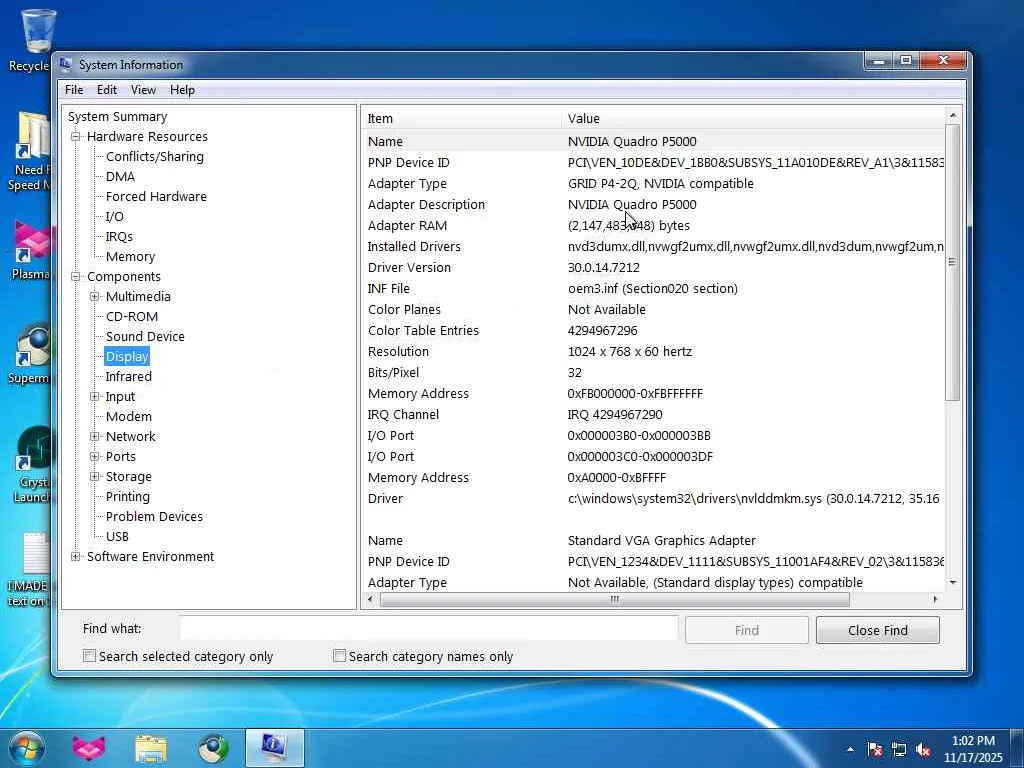Select Sound Device tree item

(145, 336)
